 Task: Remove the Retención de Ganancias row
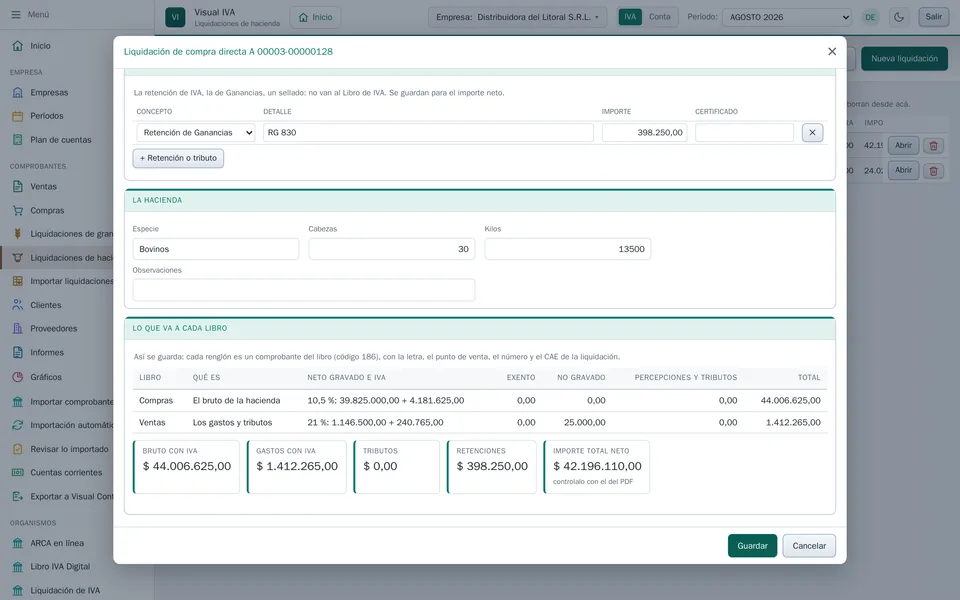click(x=812, y=132)
